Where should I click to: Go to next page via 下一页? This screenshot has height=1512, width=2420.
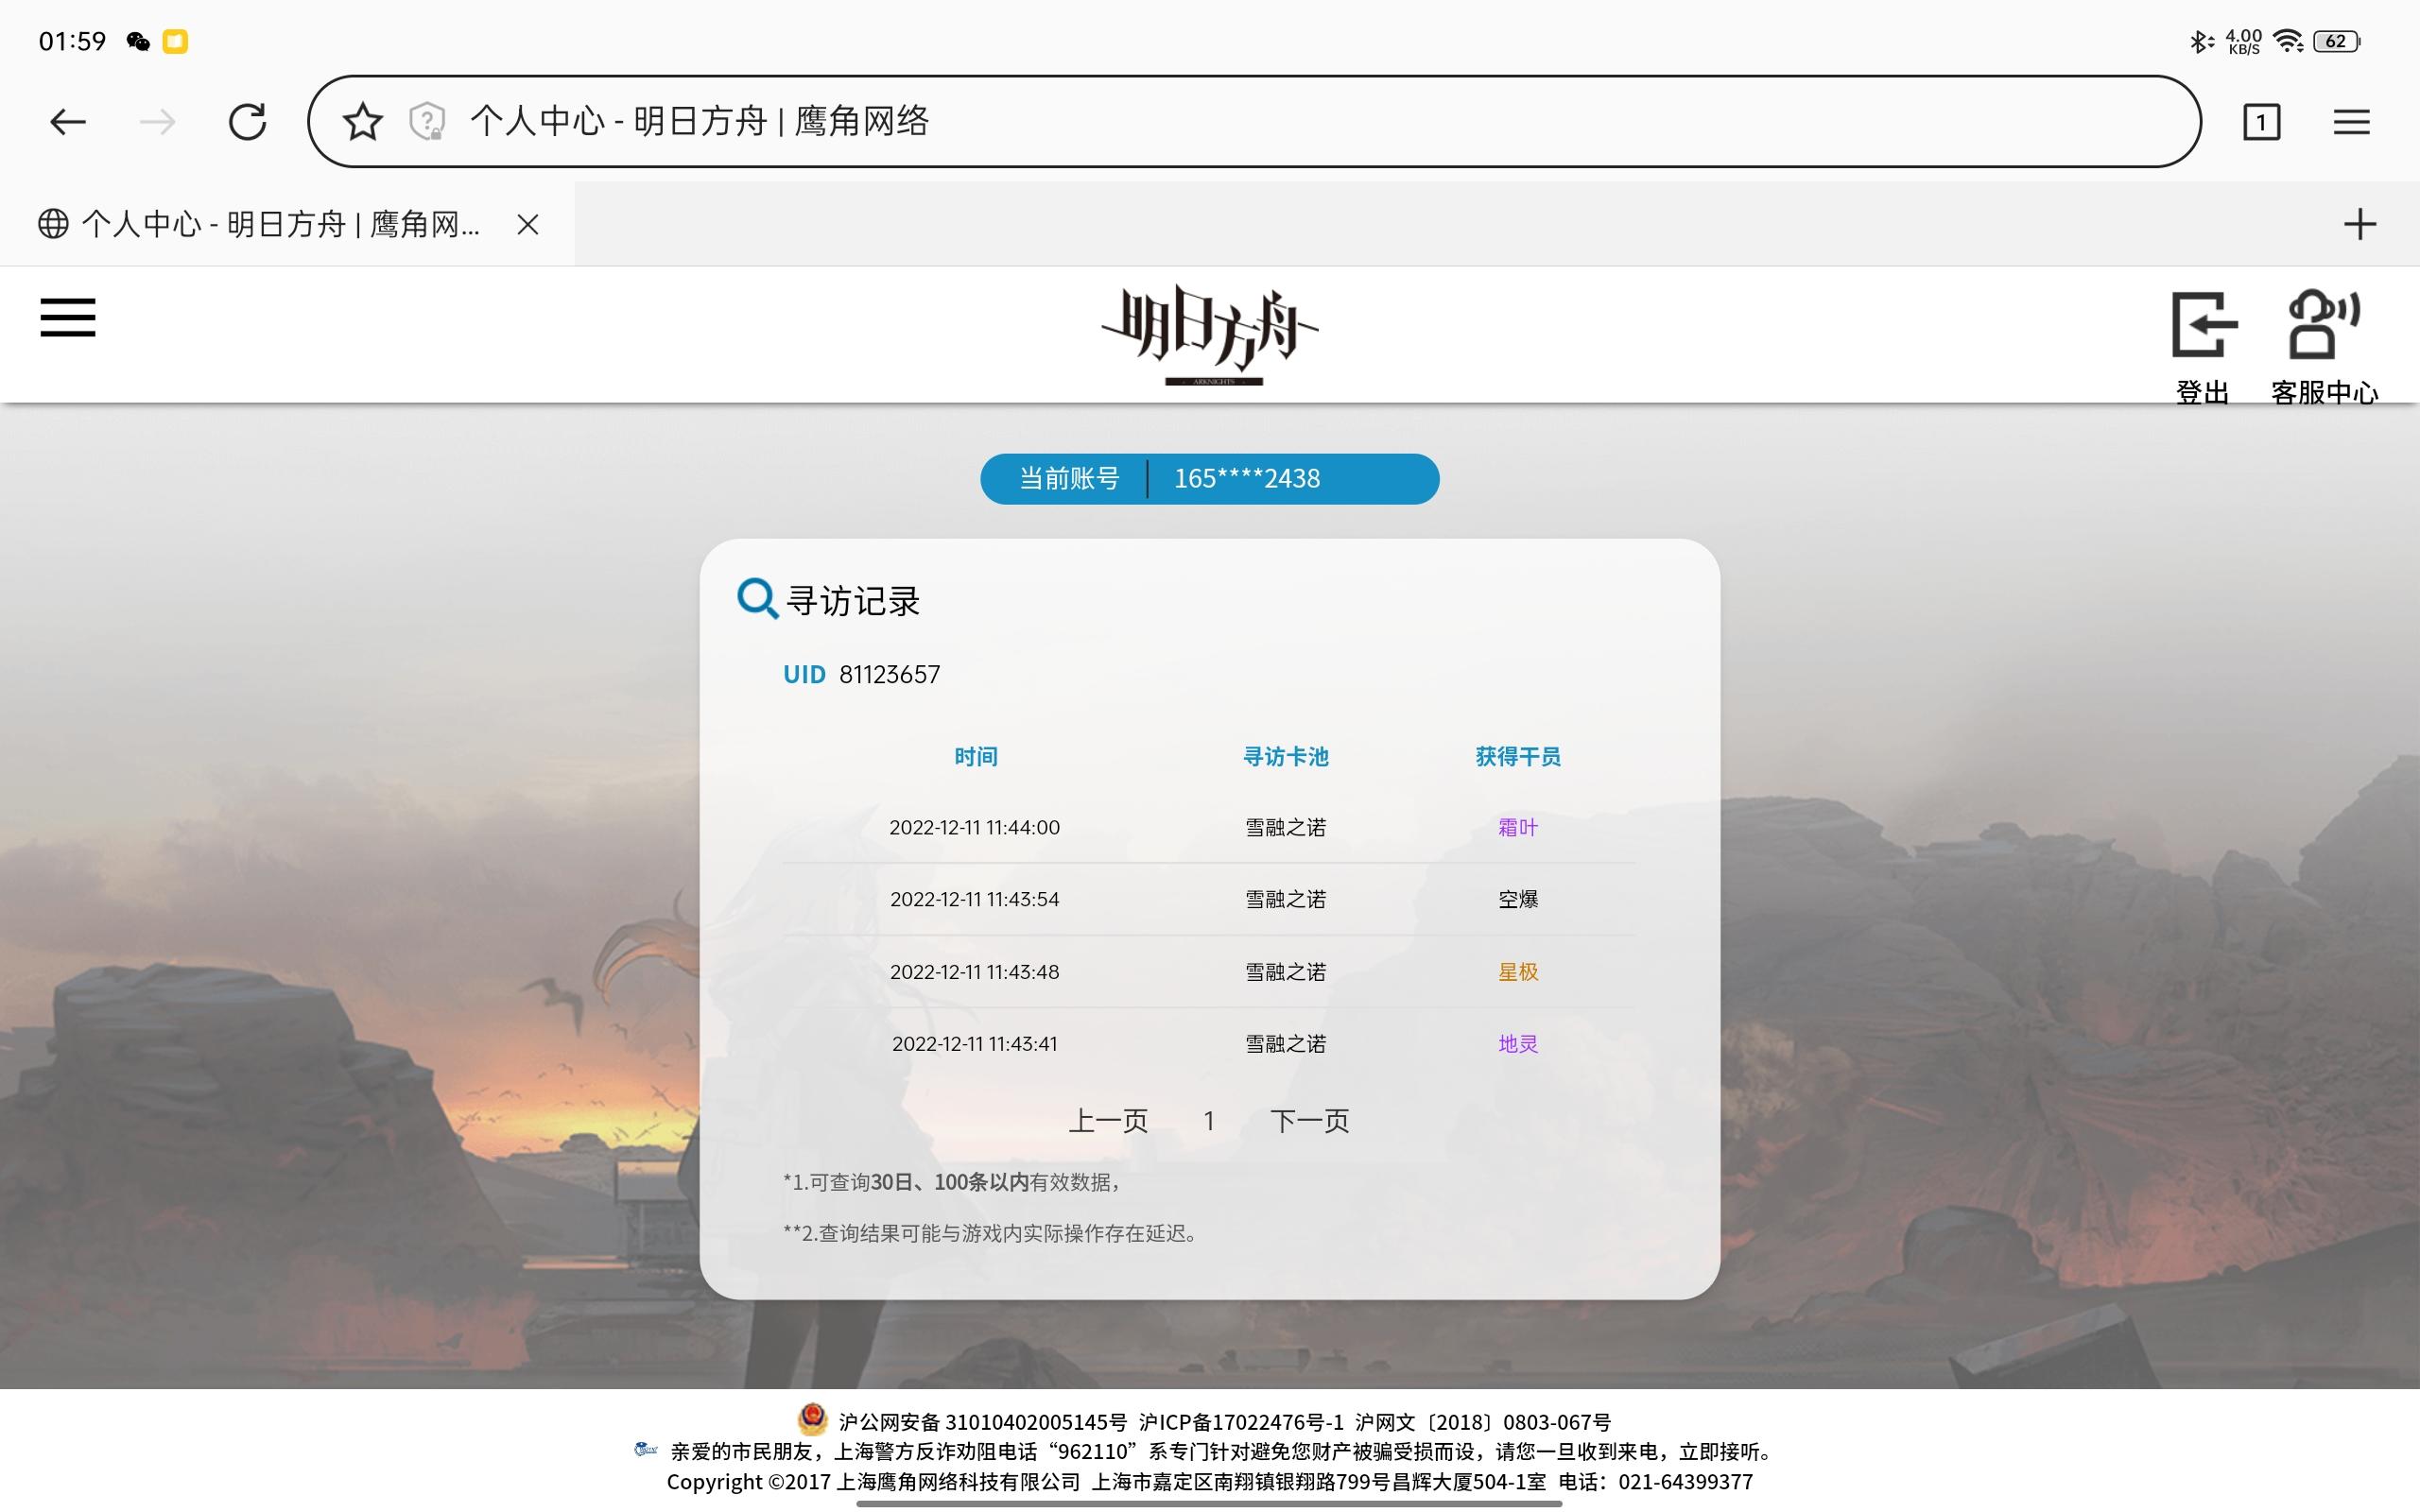pyautogui.click(x=1310, y=1121)
